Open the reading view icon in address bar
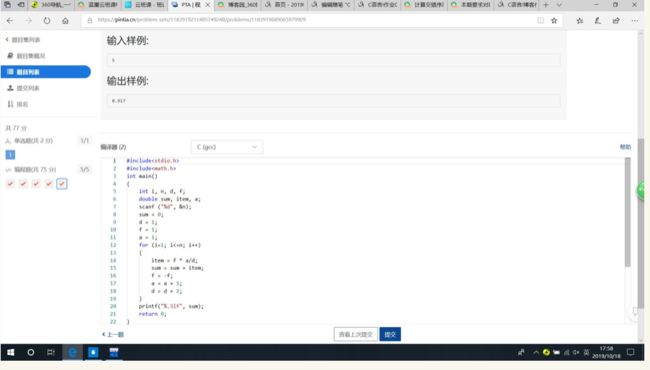 point(540,21)
